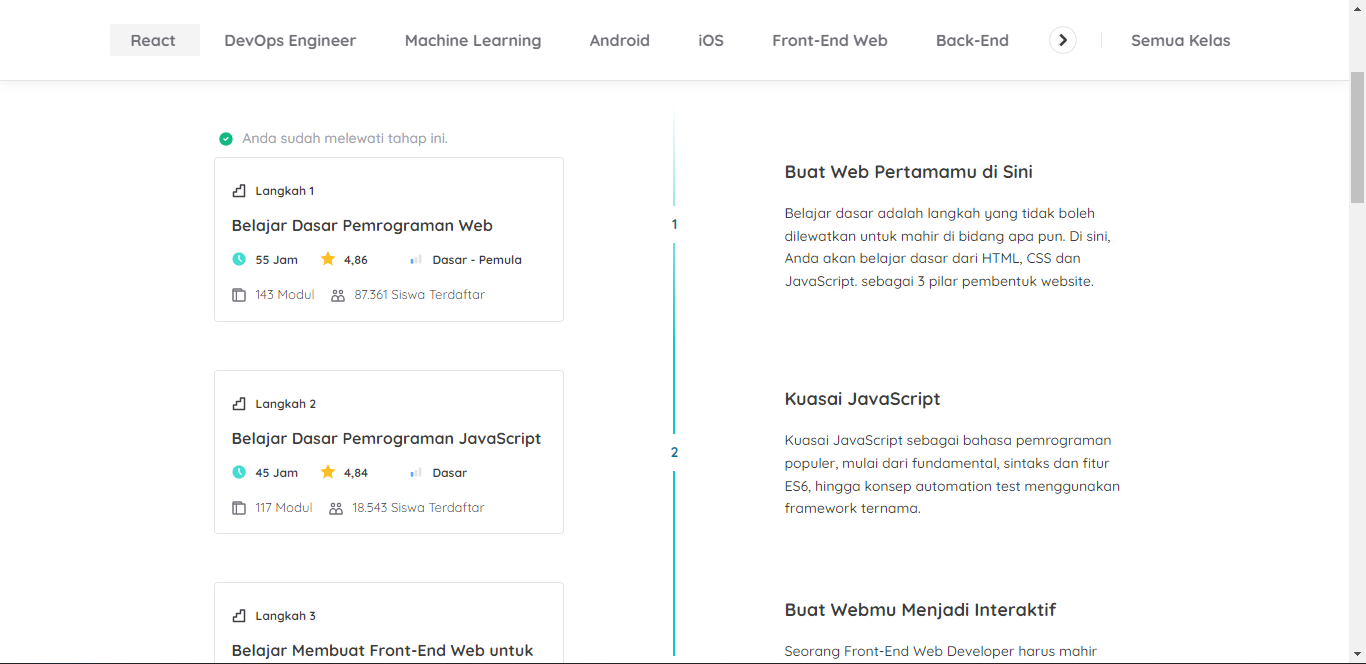Open the Semua Kelas link
Screen dimensions: 1366x664
pyautogui.click(x=1181, y=41)
